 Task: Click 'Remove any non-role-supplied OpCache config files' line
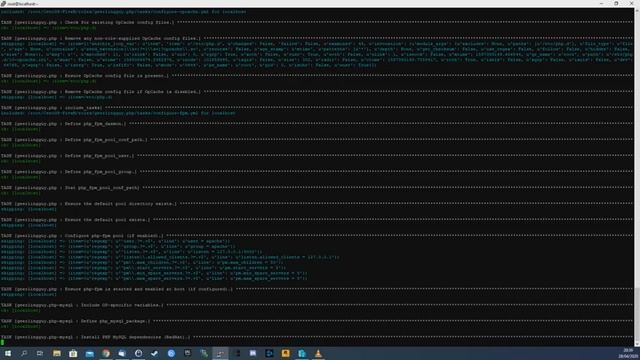101,38
